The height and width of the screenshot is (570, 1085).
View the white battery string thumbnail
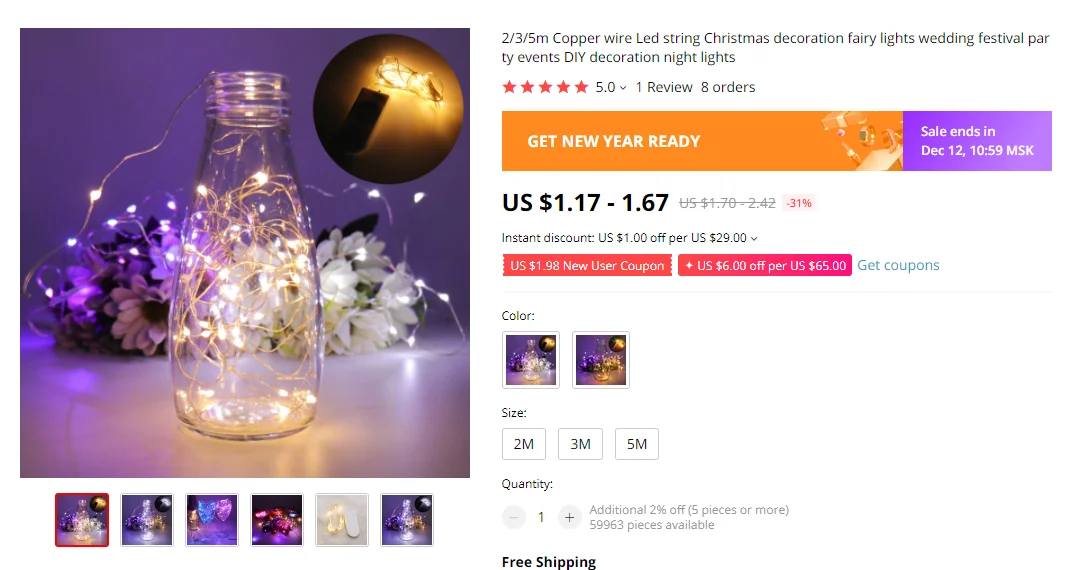[x=342, y=520]
